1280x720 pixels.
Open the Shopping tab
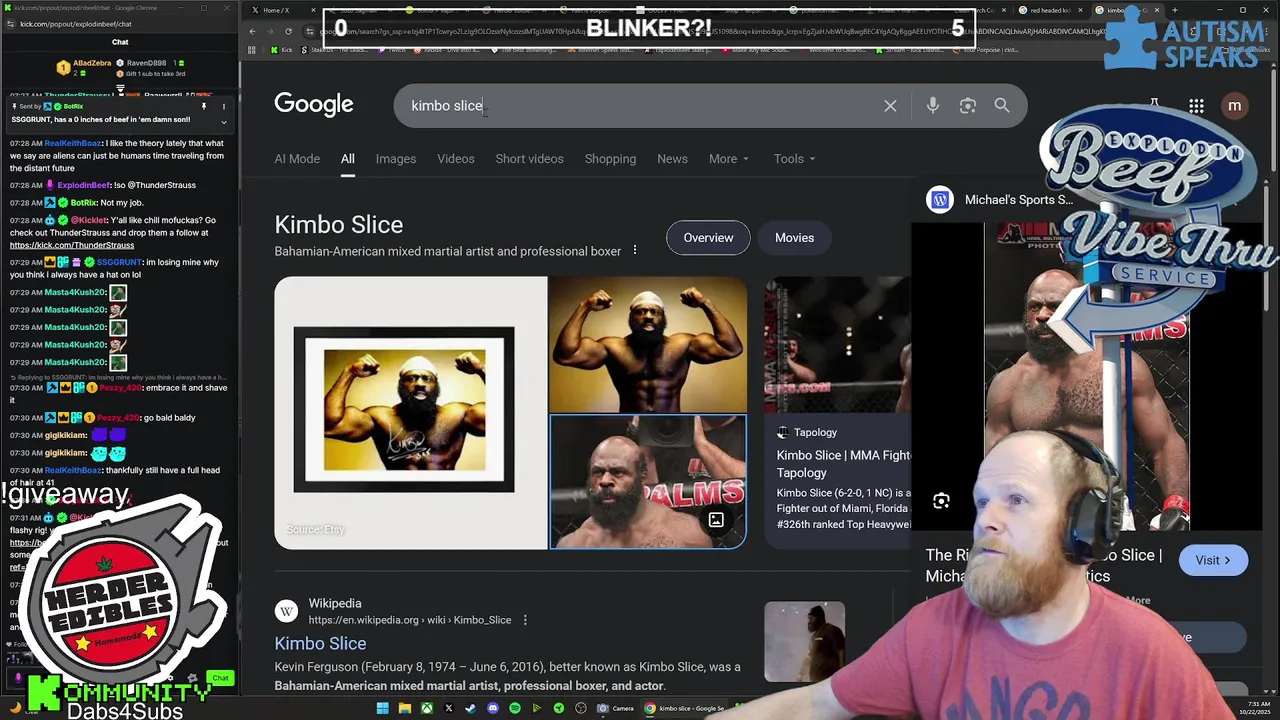coord(610,159)
